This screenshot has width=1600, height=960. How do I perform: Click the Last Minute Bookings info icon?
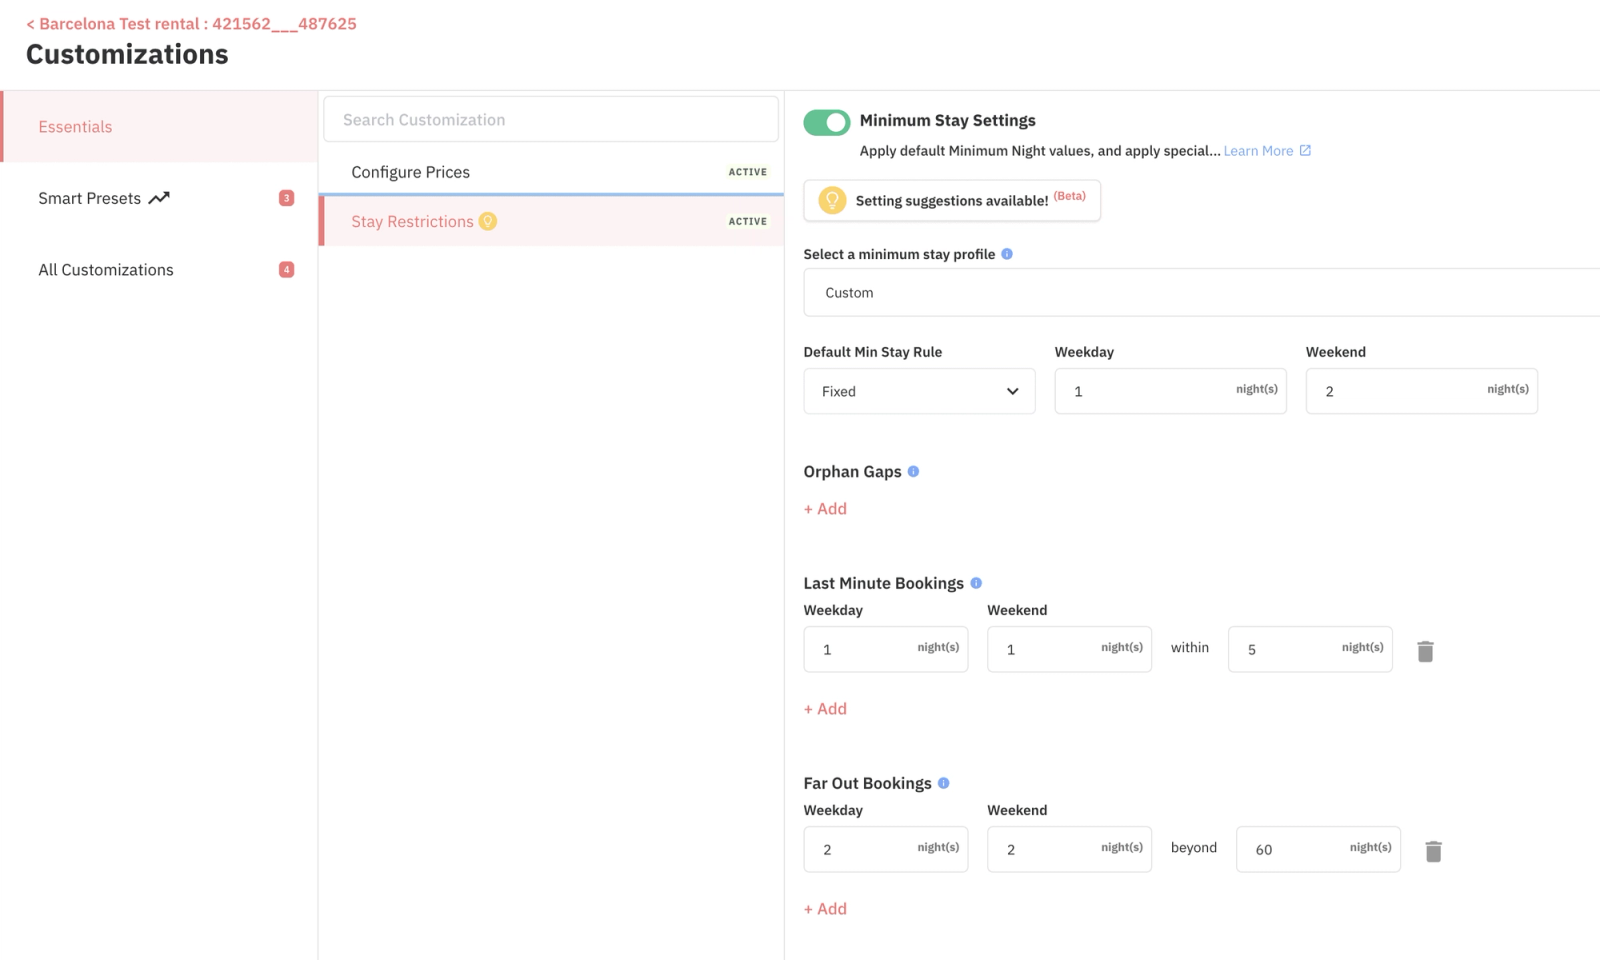click(x=976, y=583)
